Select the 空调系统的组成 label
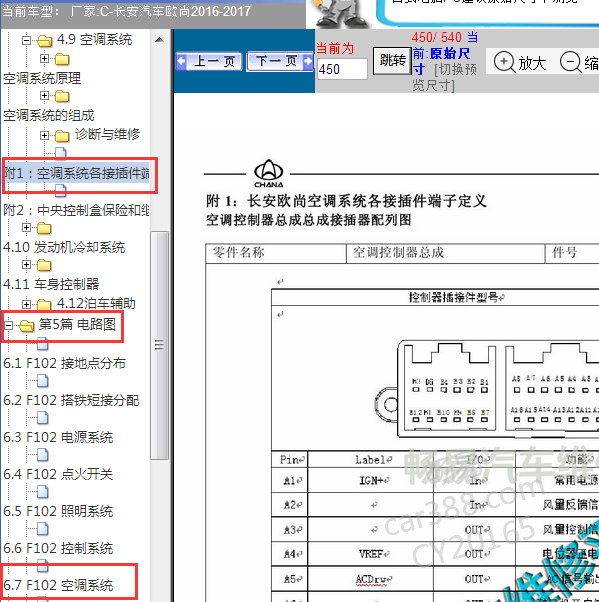This screenshot has width=599, height=602. tap(48, 115)
